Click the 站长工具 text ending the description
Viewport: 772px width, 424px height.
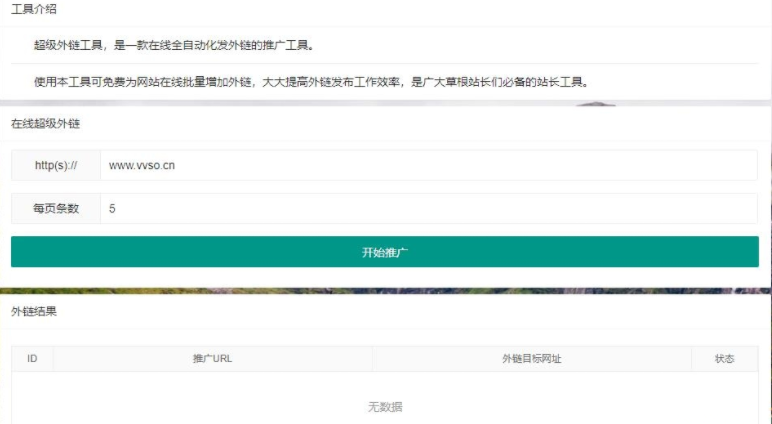coord(563,82)
